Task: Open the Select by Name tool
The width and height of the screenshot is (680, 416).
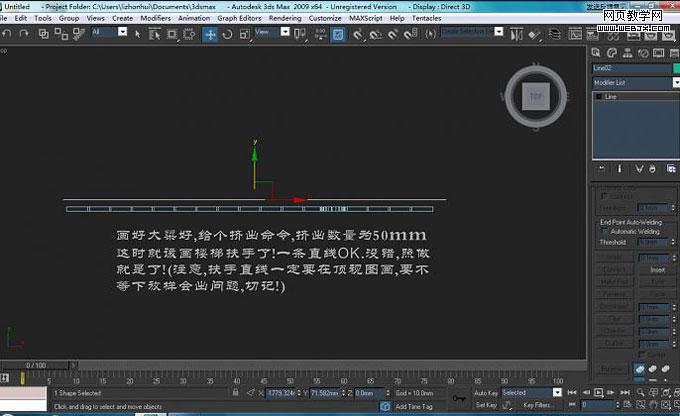Action: tap(154, 34)
